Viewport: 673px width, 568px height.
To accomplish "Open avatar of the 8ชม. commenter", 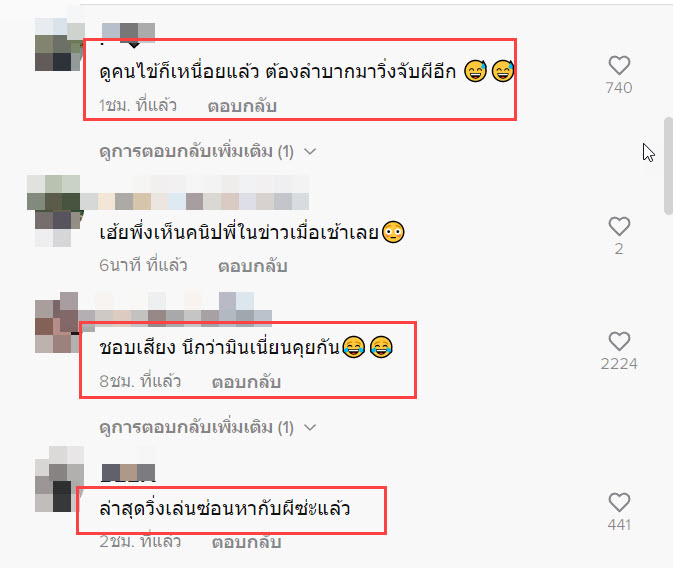I will 57,322.
